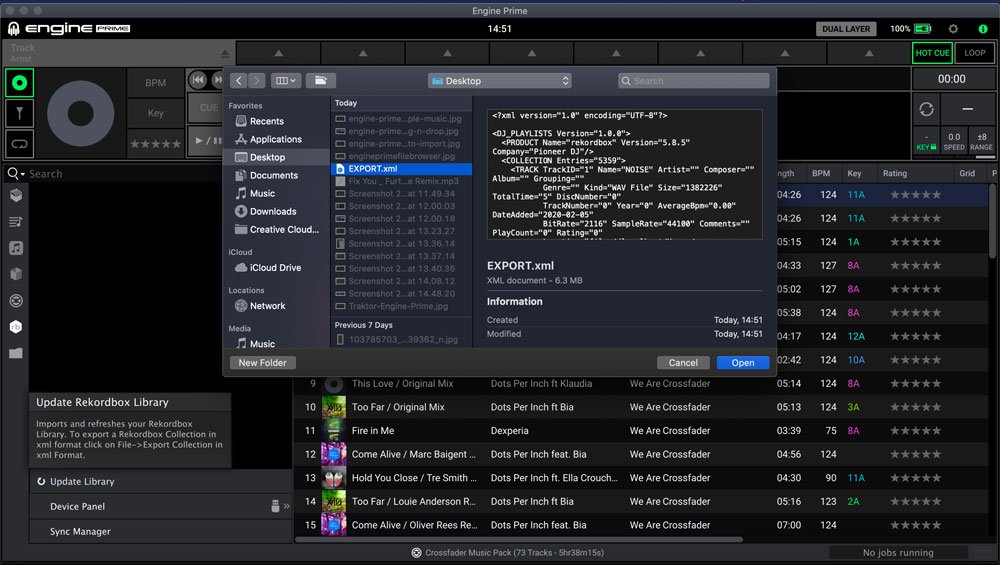Image resolution: width=1000 pixels, height=565 pixels.
Task: Open the column view options dropdown
Action: tap(285, 80)
